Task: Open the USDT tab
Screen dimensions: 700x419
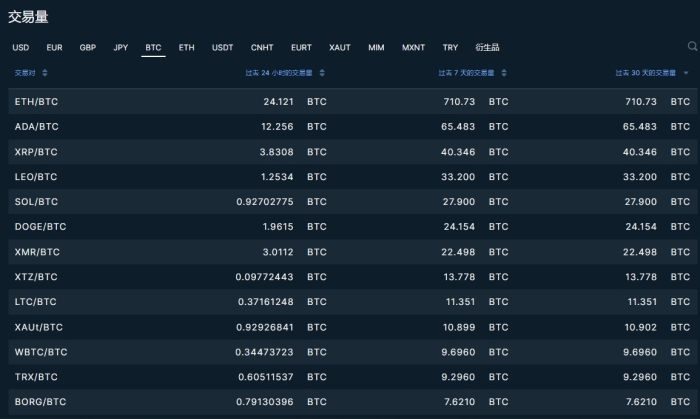Action: (222, 47)
